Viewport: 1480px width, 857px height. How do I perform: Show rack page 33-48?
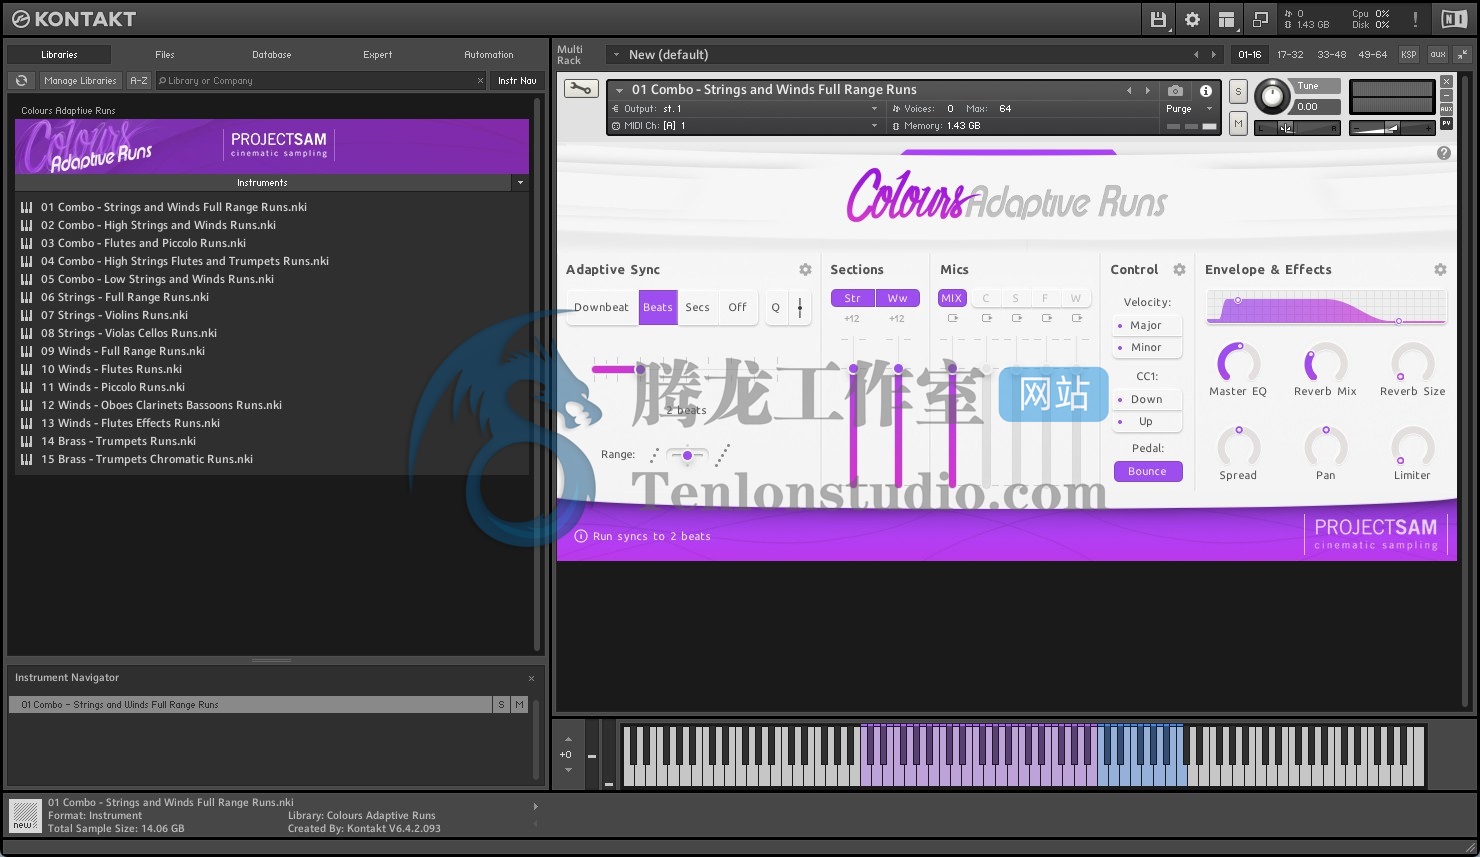(1331, 55)
